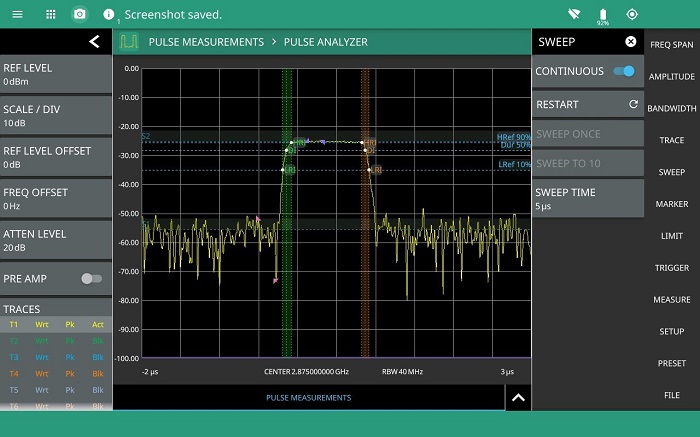Image resolution: width=700 pixels, height=437 pixels.
Task: Open the apps grid icon
Action: click(51, 14)
